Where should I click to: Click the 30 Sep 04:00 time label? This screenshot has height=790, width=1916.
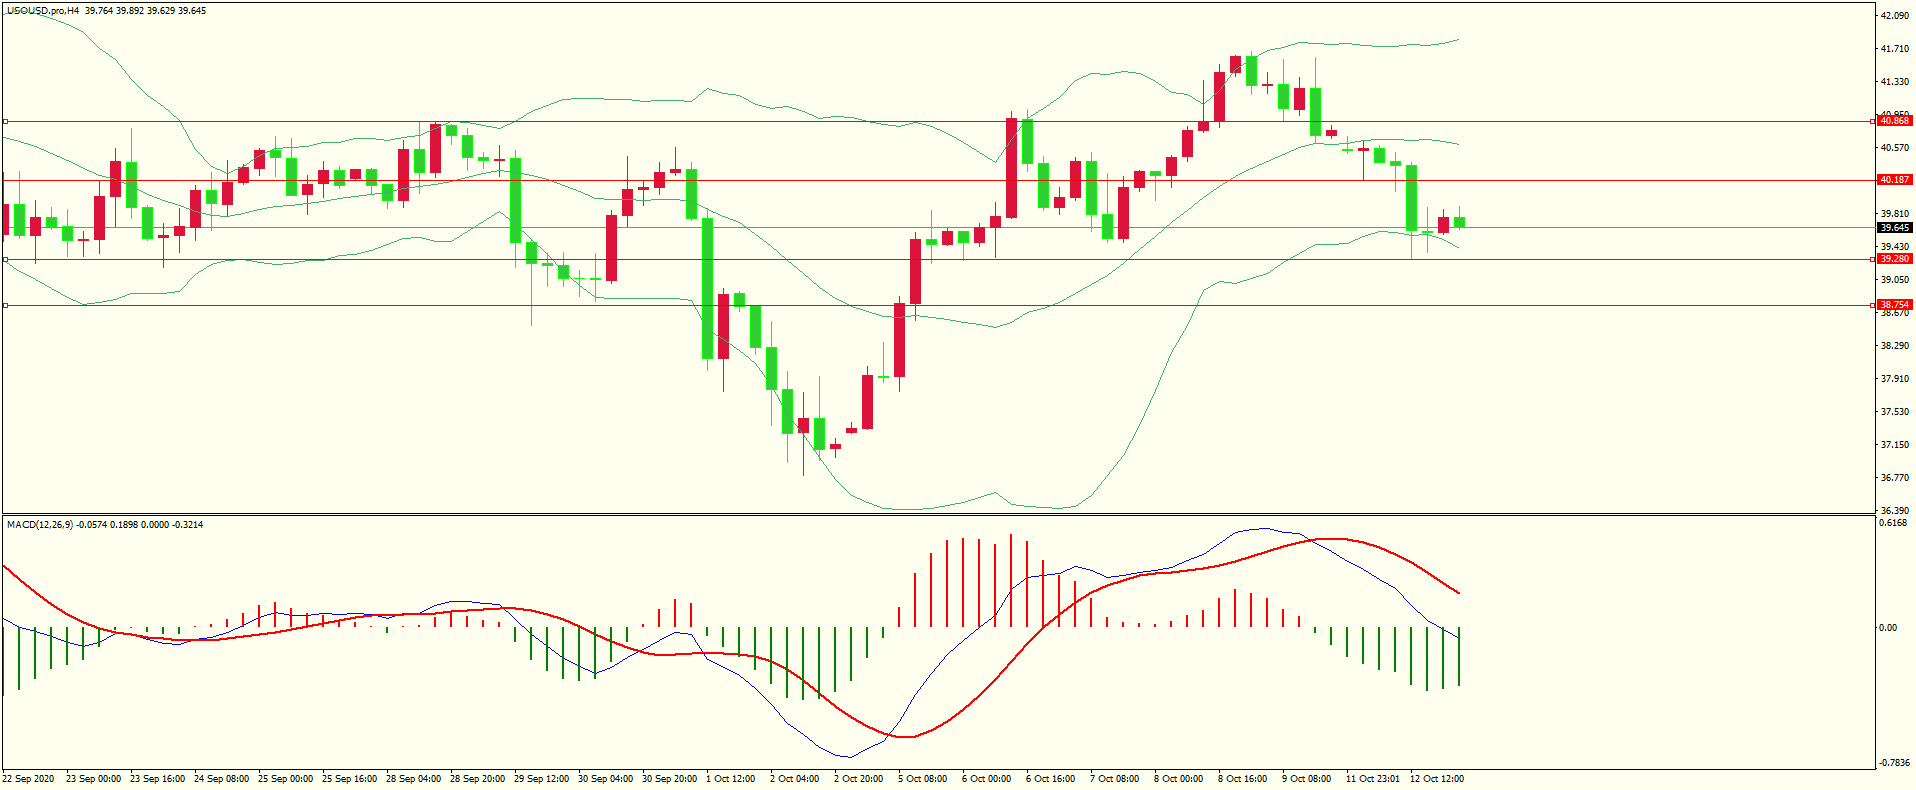coord(605,779)
